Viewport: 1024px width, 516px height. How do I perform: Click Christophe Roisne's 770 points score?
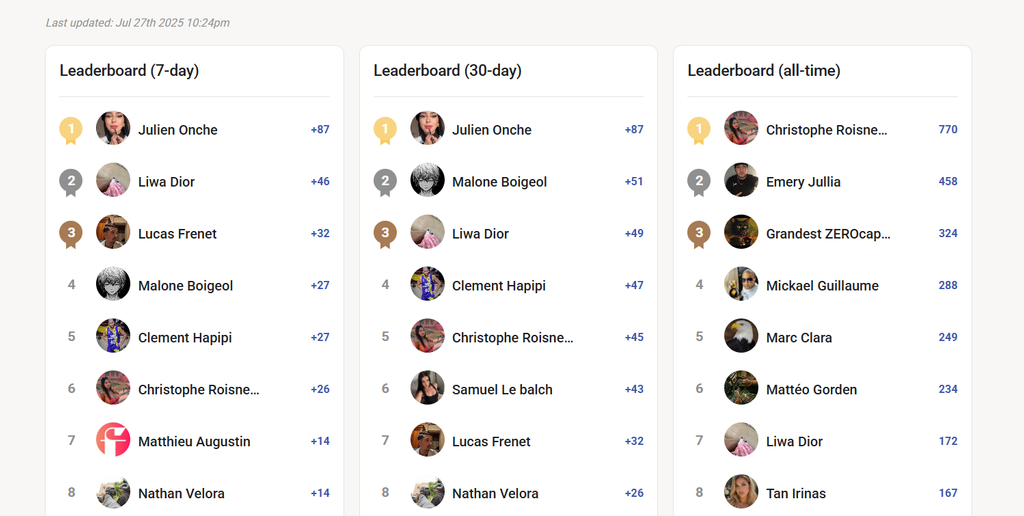[948, 129]
